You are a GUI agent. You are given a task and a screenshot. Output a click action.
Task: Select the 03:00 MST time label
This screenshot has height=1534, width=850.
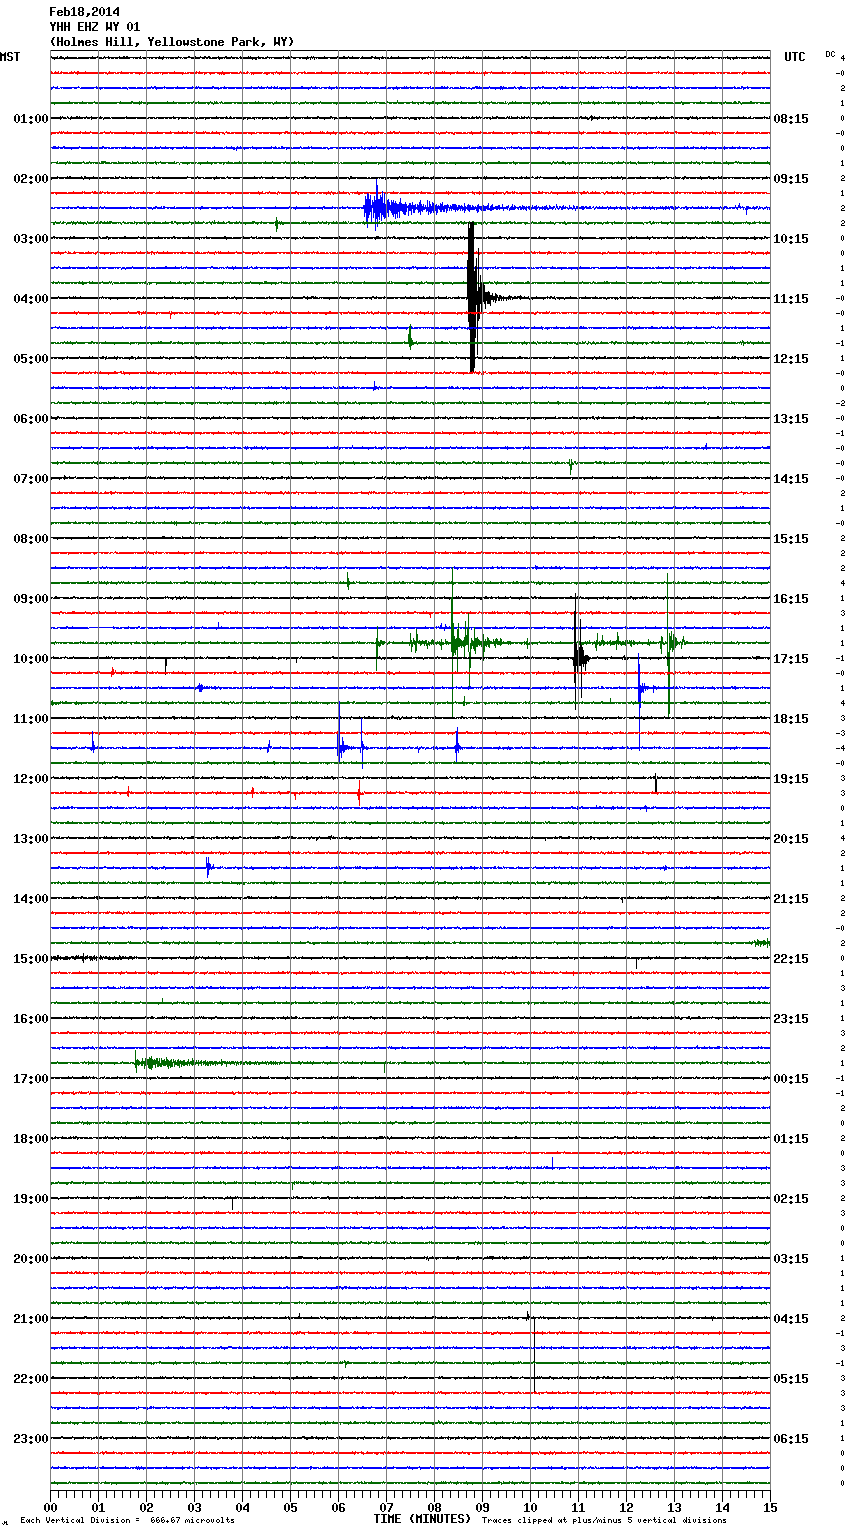point(30,239)
